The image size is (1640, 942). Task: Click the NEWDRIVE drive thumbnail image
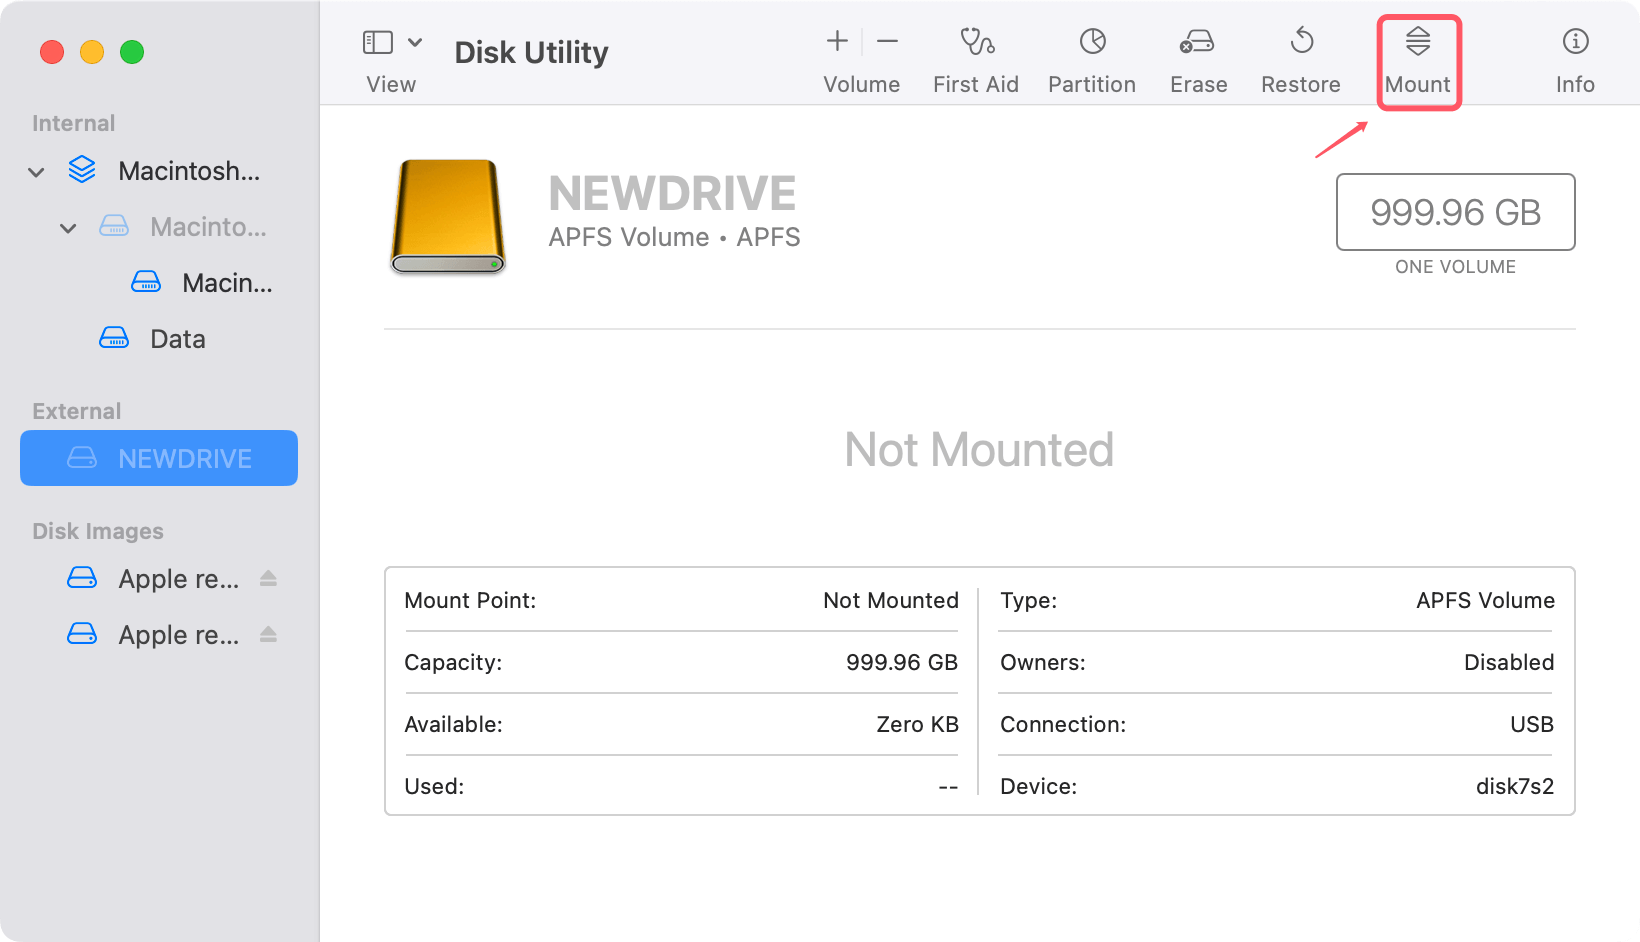[447, 216]
